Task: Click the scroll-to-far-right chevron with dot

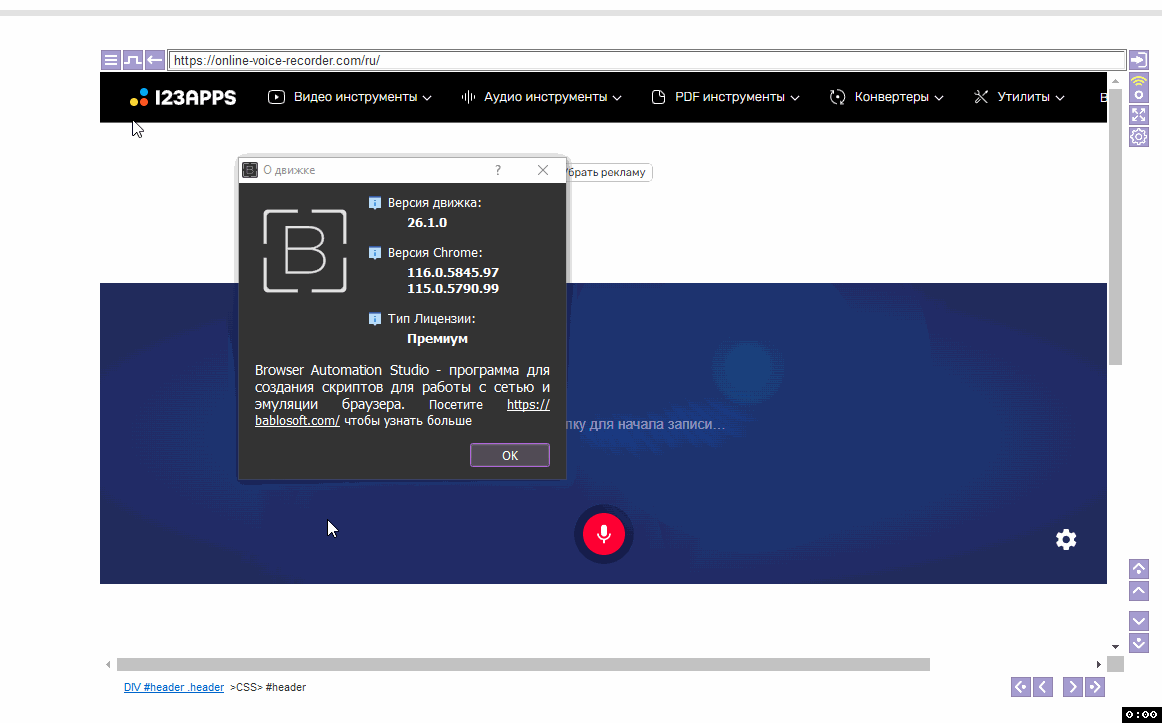Action: tap(1095, 687)
